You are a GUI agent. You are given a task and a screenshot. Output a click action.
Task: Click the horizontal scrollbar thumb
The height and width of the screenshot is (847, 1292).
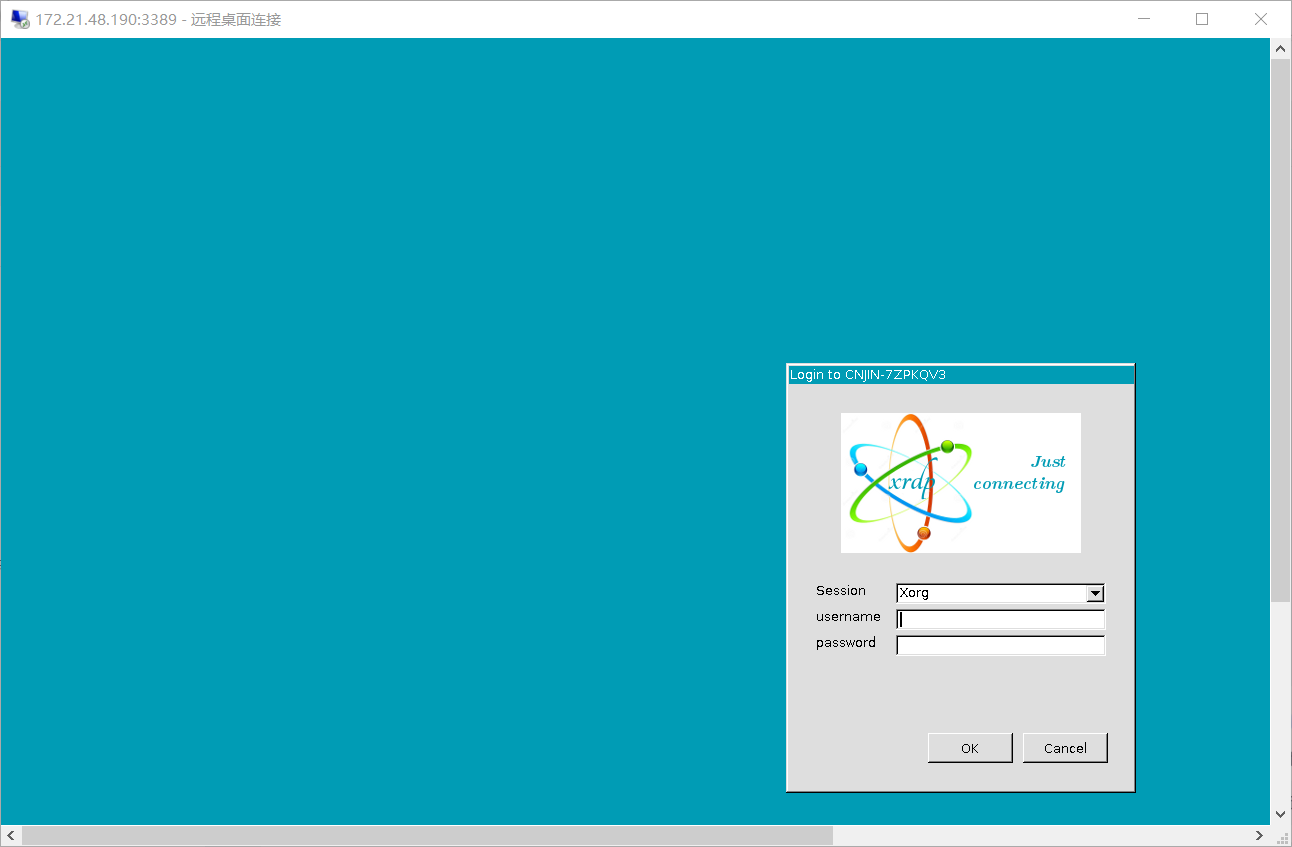[427, 835]
